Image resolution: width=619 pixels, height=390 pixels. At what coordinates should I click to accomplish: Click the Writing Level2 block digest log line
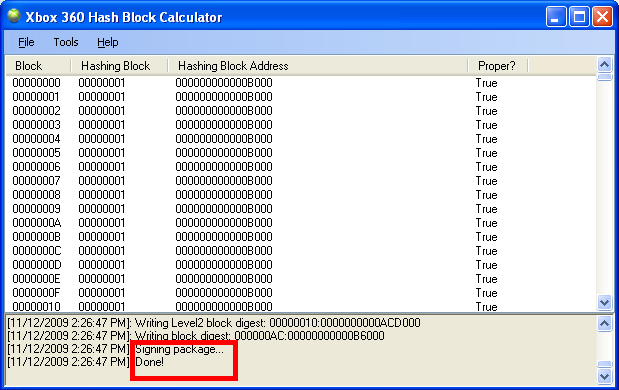(x=214, y=323)
